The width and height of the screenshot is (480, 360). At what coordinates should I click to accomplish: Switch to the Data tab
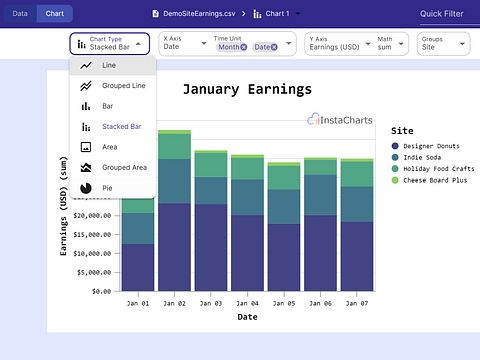tap(20, 14)
